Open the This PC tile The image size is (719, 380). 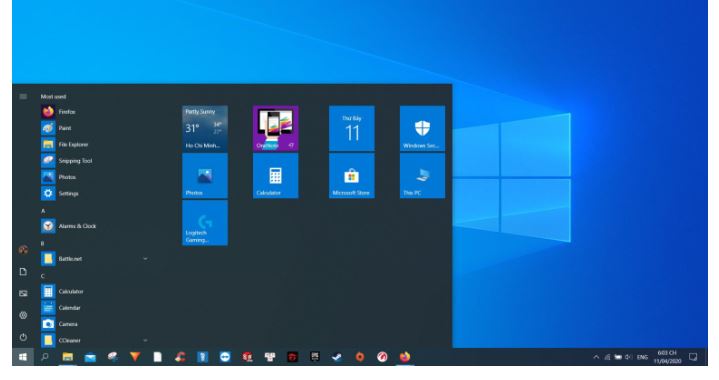coord(422,176)
